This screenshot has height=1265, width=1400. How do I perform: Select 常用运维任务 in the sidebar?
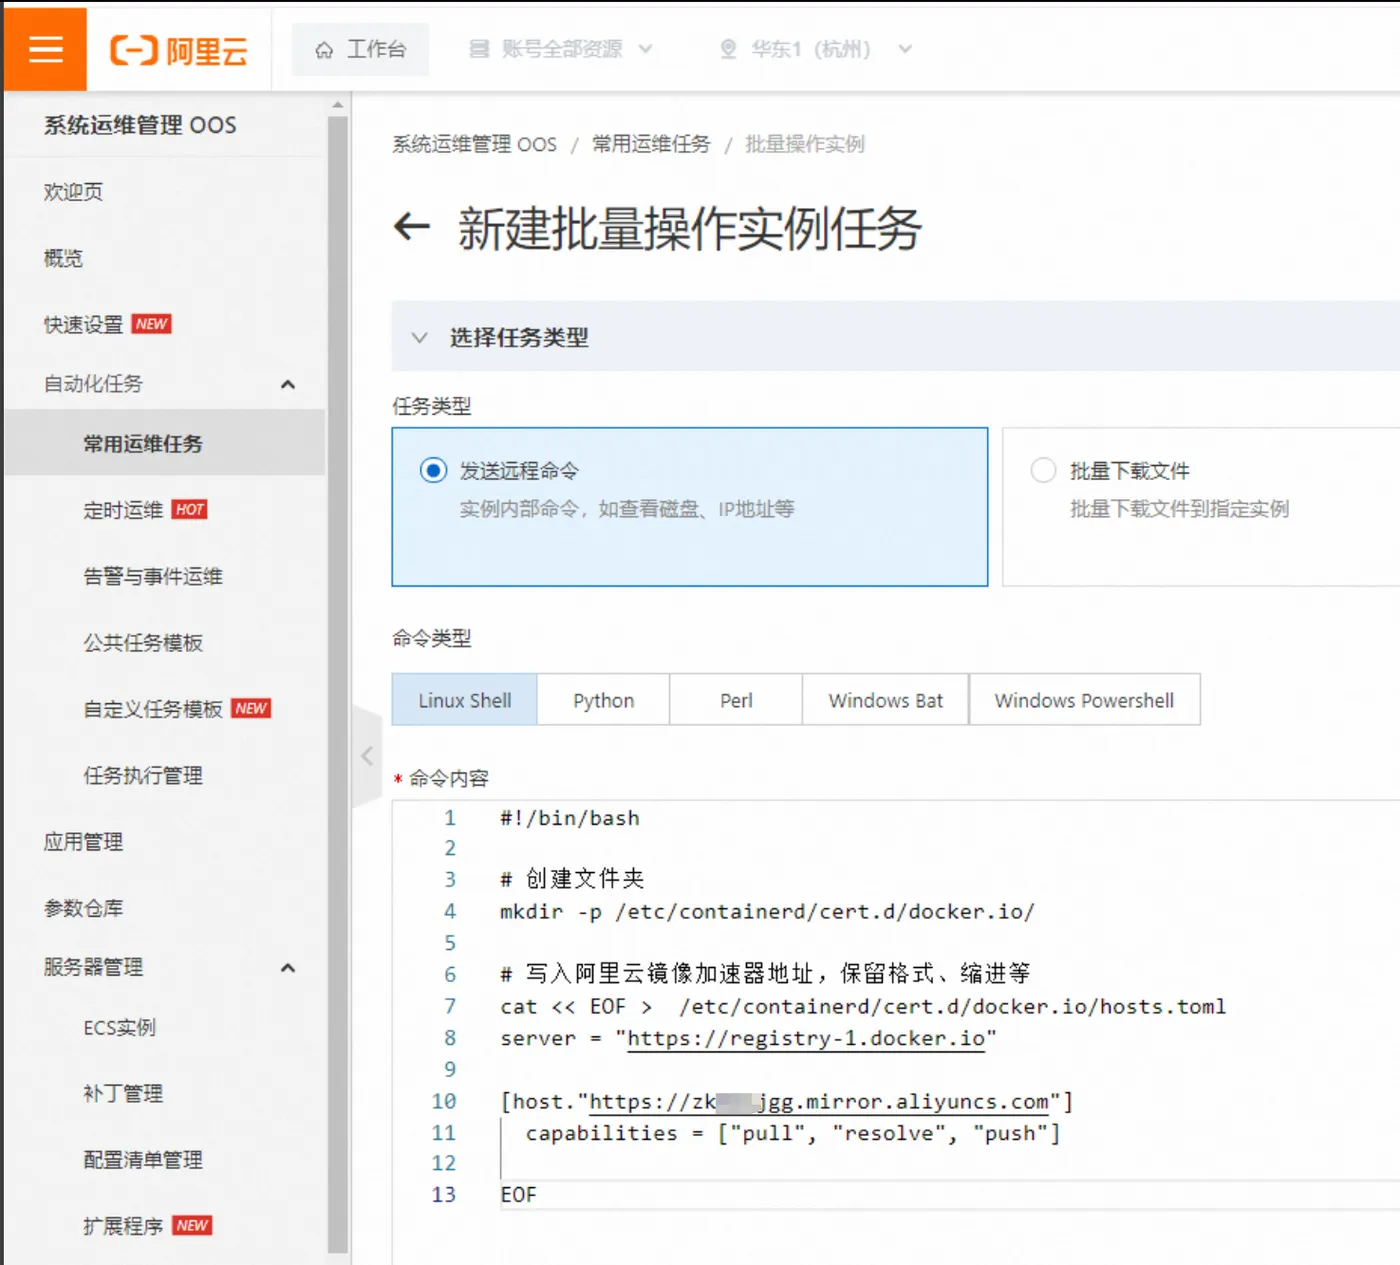(x=143, y=443)
